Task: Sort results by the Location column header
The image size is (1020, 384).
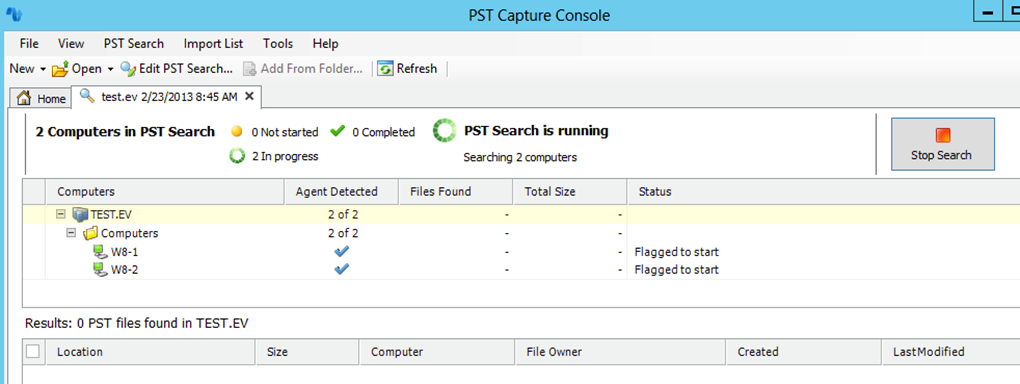Action: coord(150,351)
